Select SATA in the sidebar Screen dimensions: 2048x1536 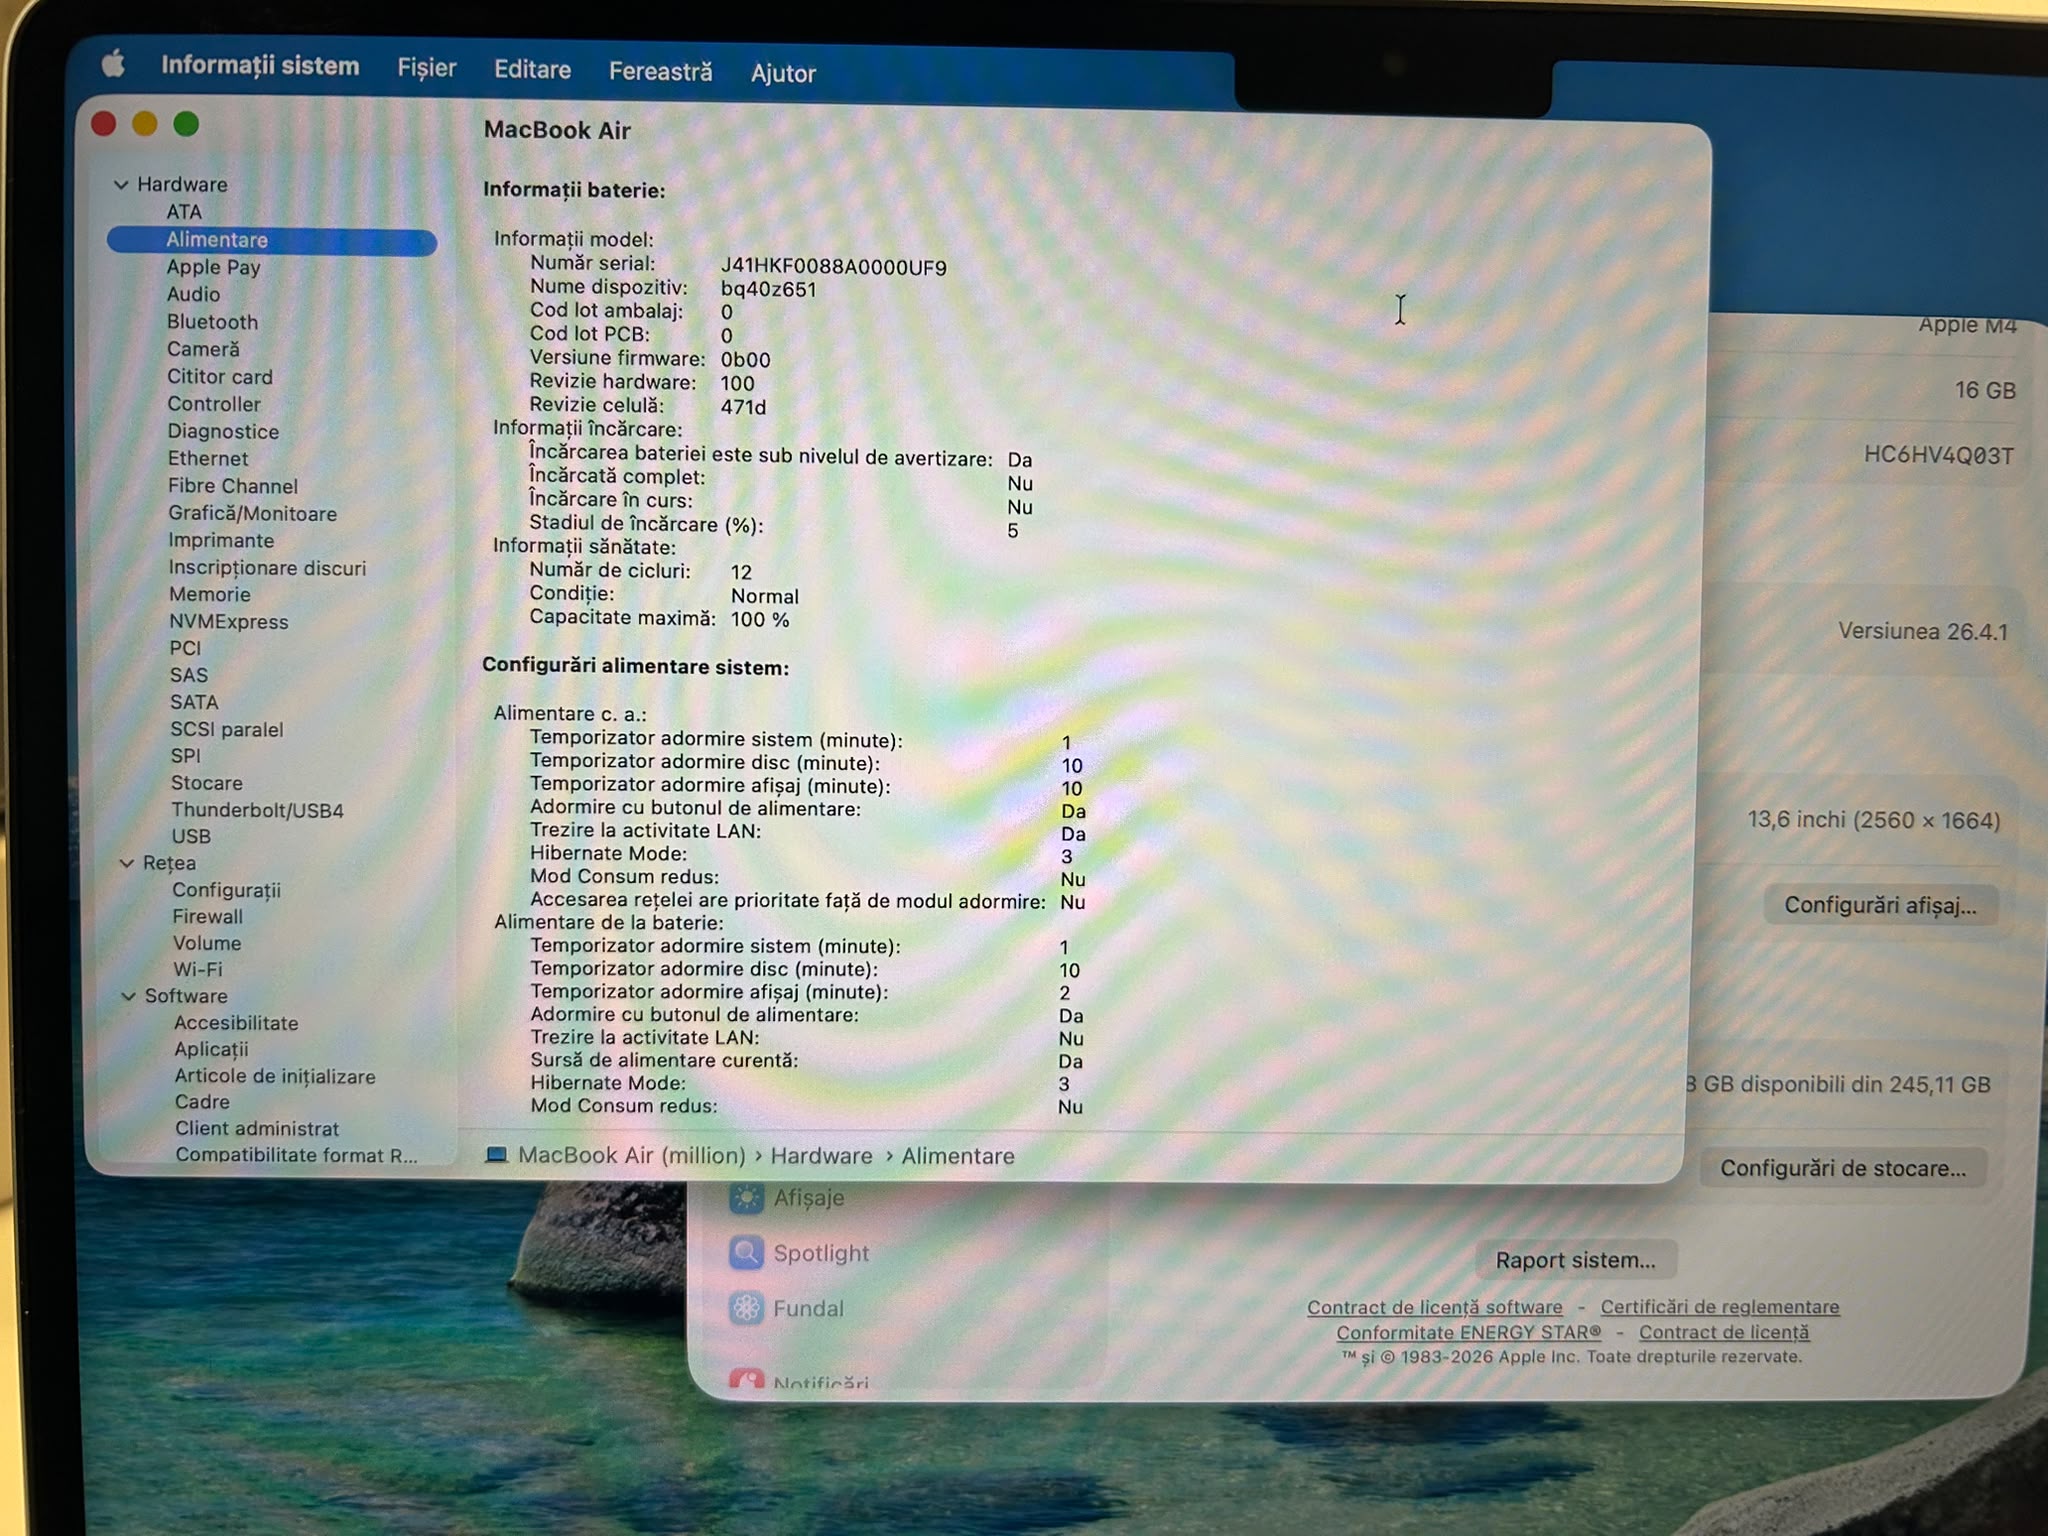point(193,702)
